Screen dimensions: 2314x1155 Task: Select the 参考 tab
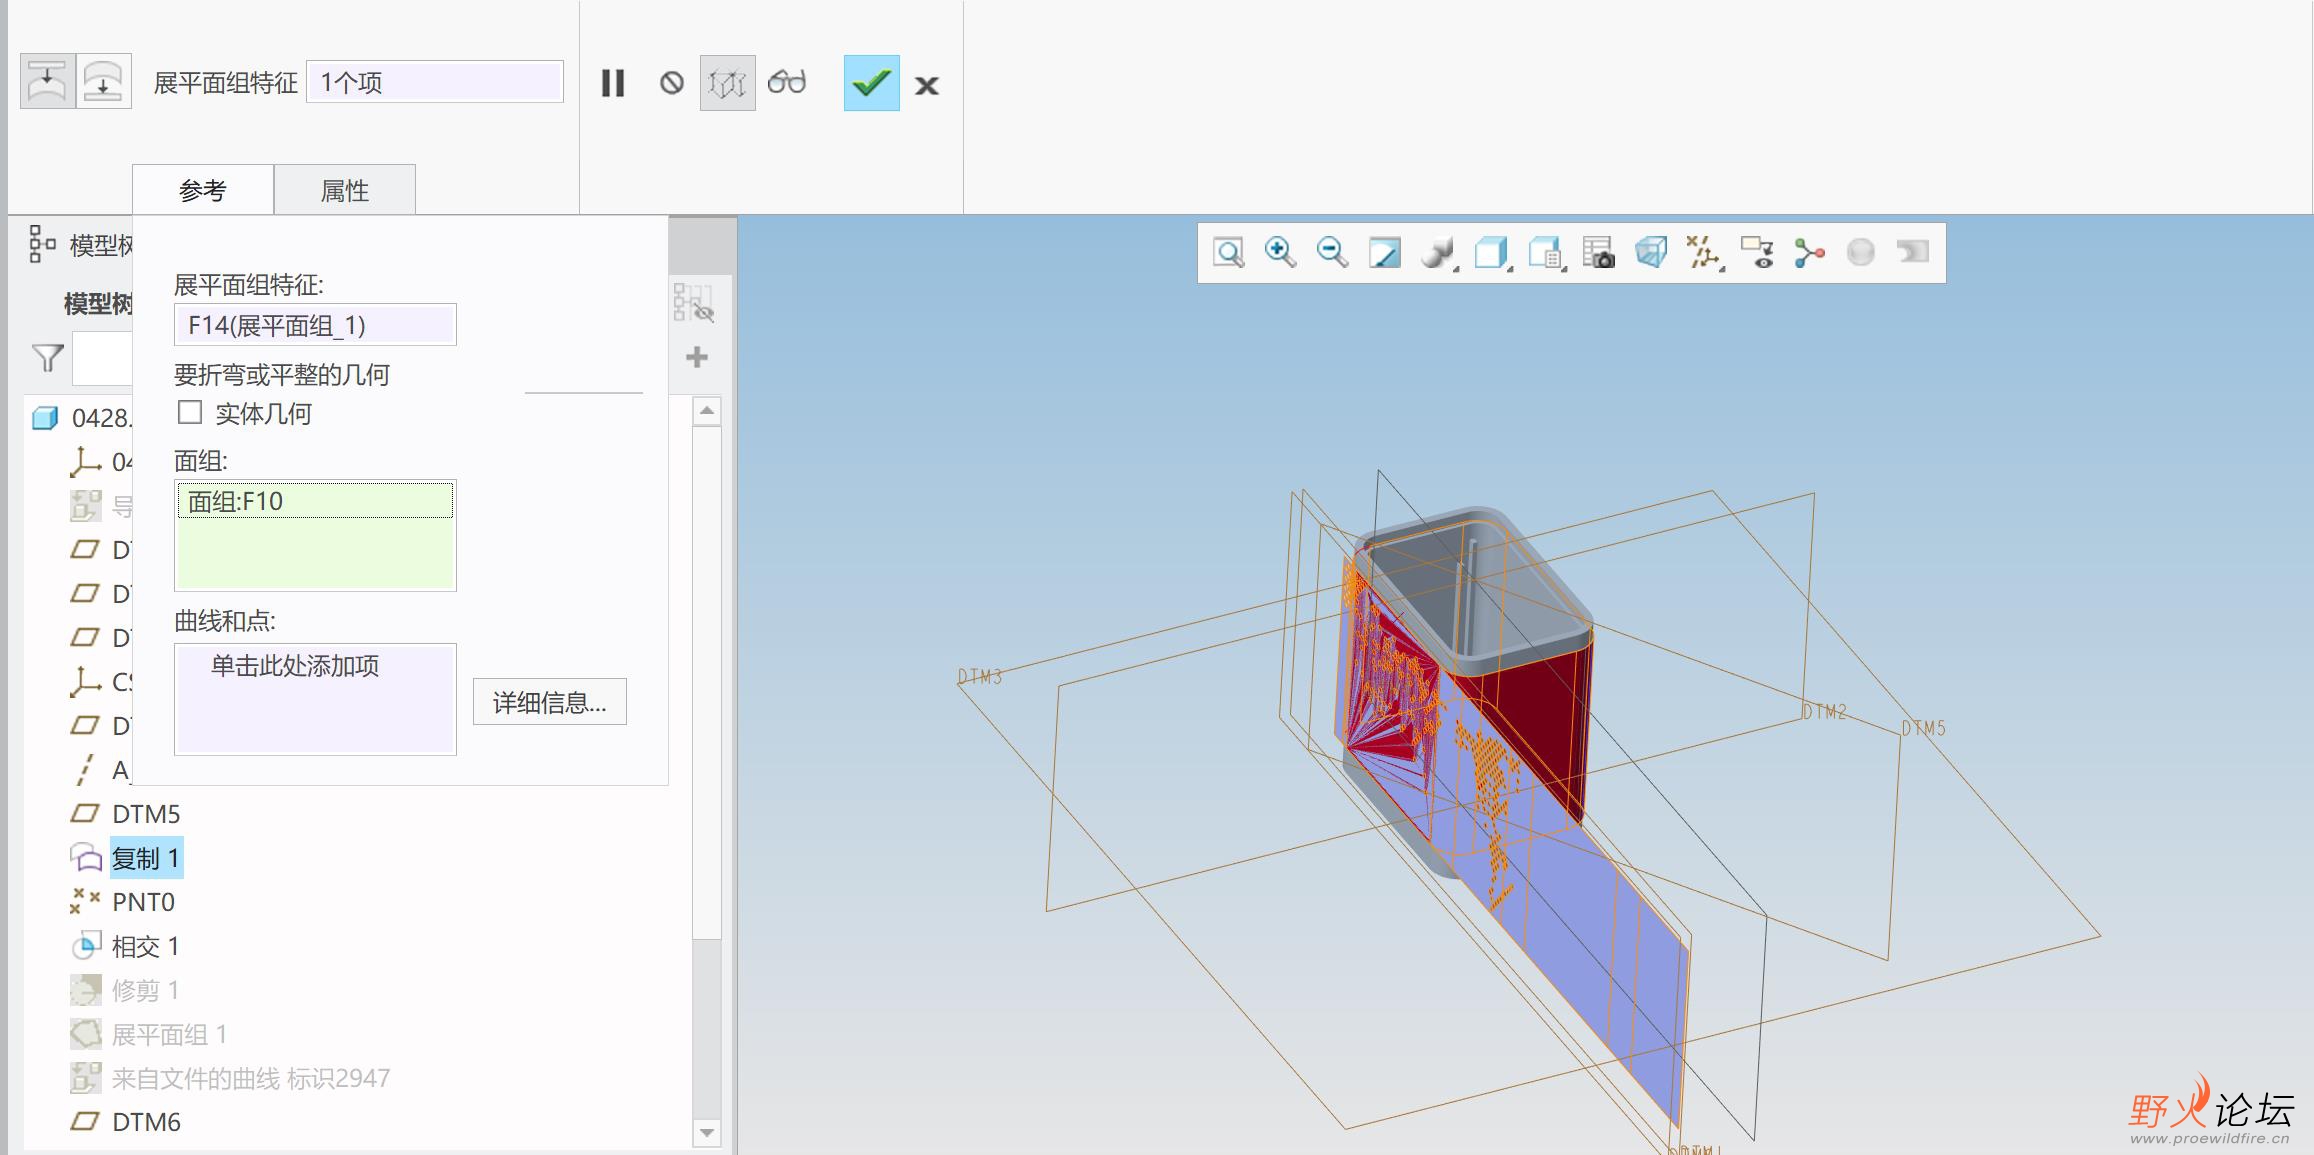(203, 190)
